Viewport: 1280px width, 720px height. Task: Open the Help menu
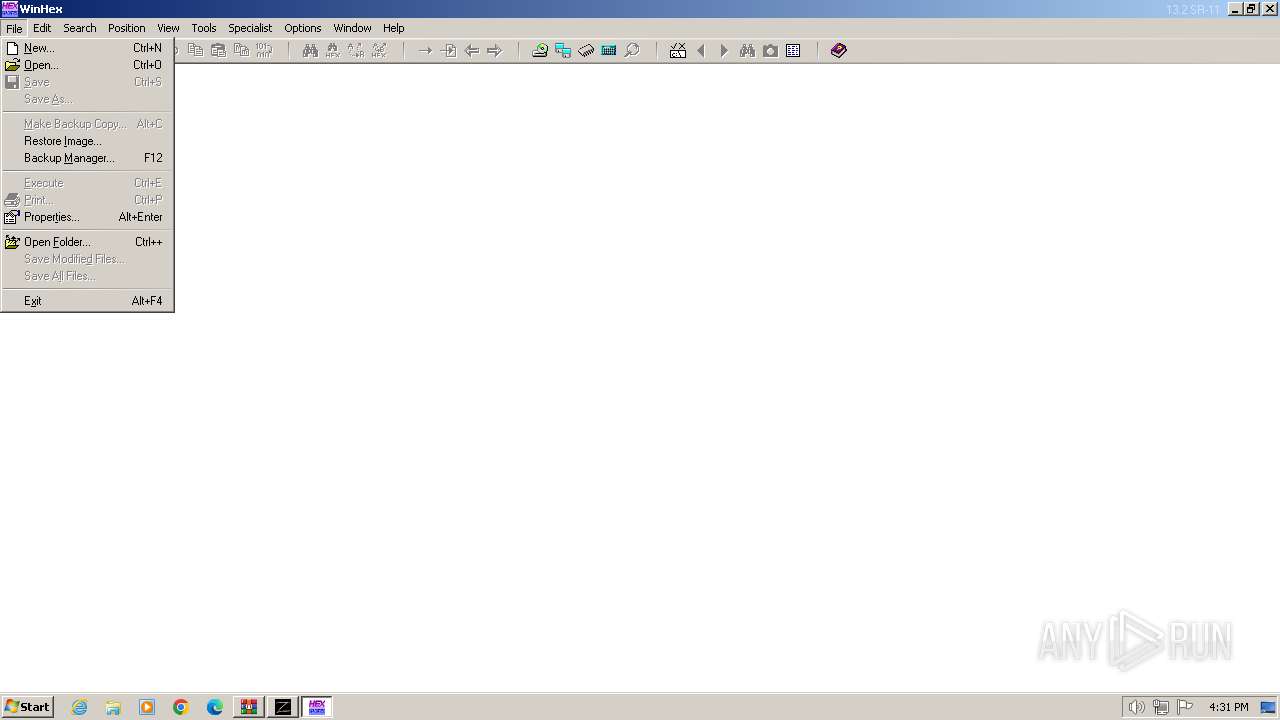click(x=394, y=28)
